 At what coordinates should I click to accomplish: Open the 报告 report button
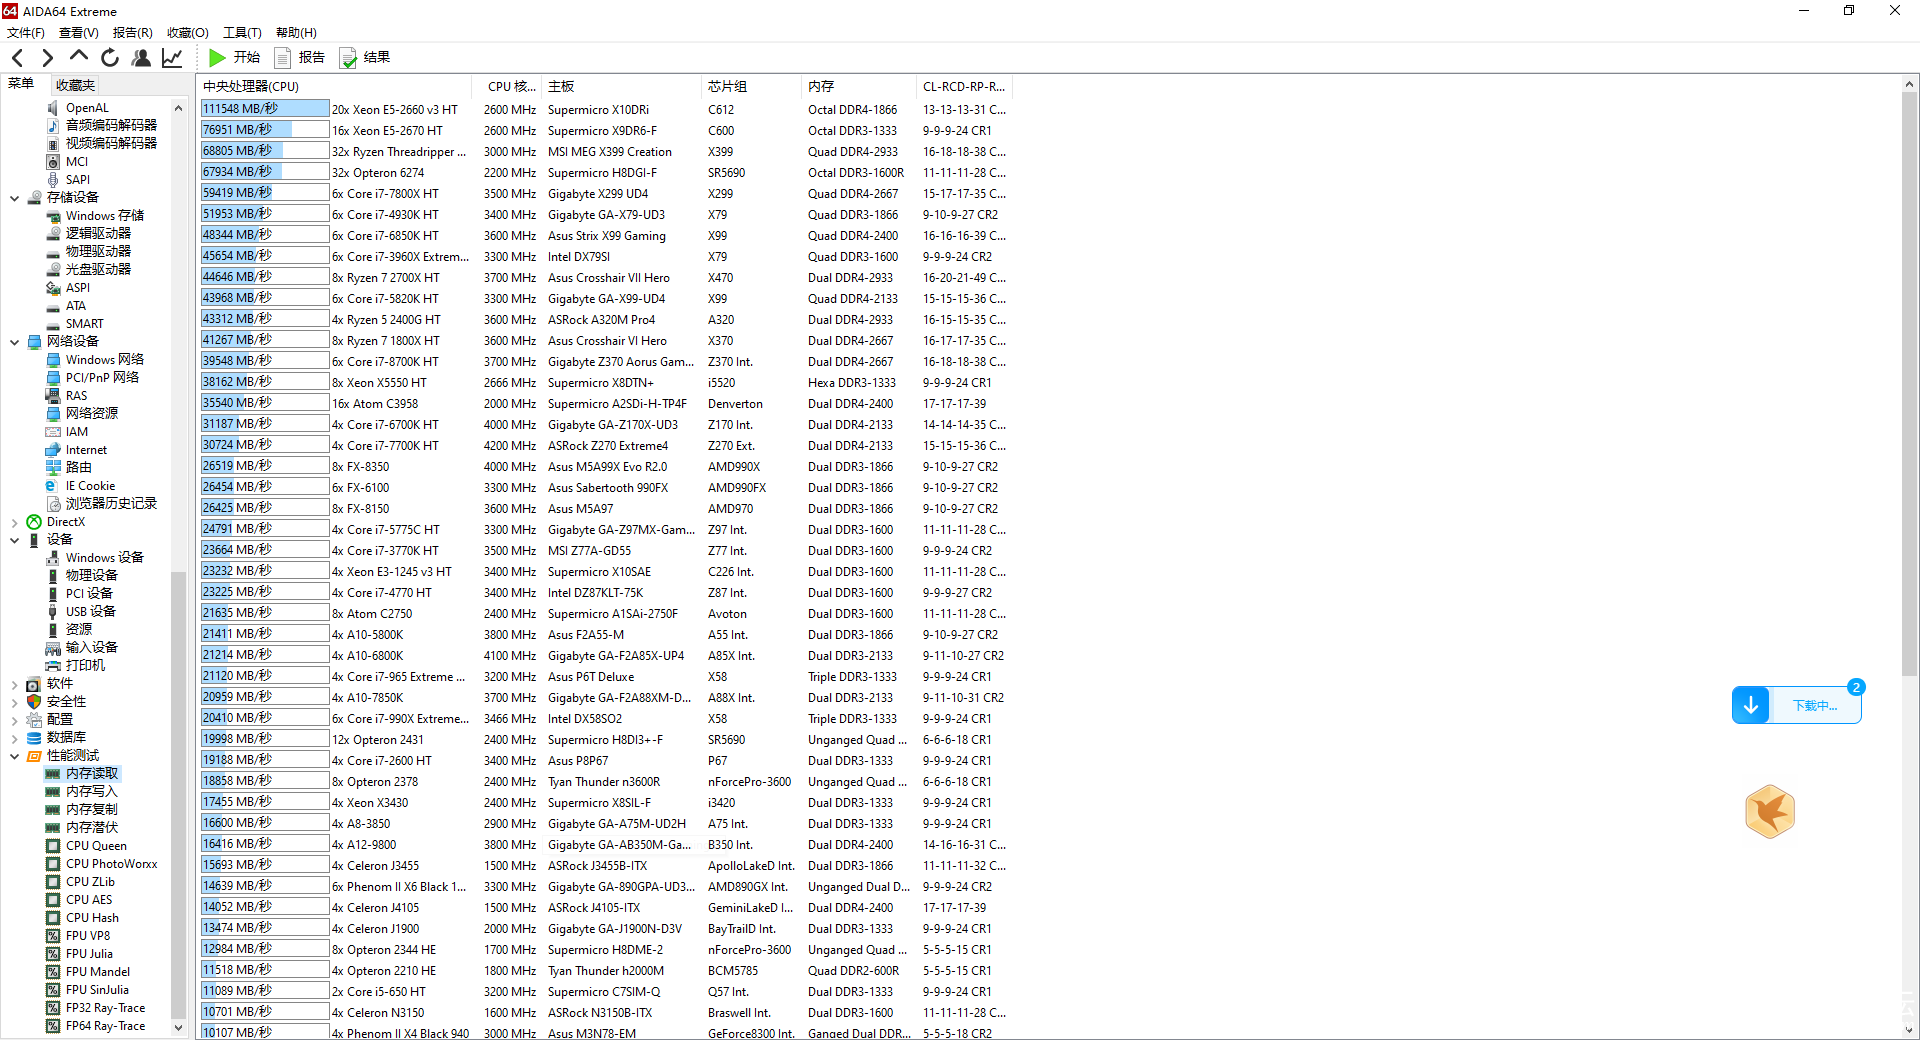pos(300,58)
